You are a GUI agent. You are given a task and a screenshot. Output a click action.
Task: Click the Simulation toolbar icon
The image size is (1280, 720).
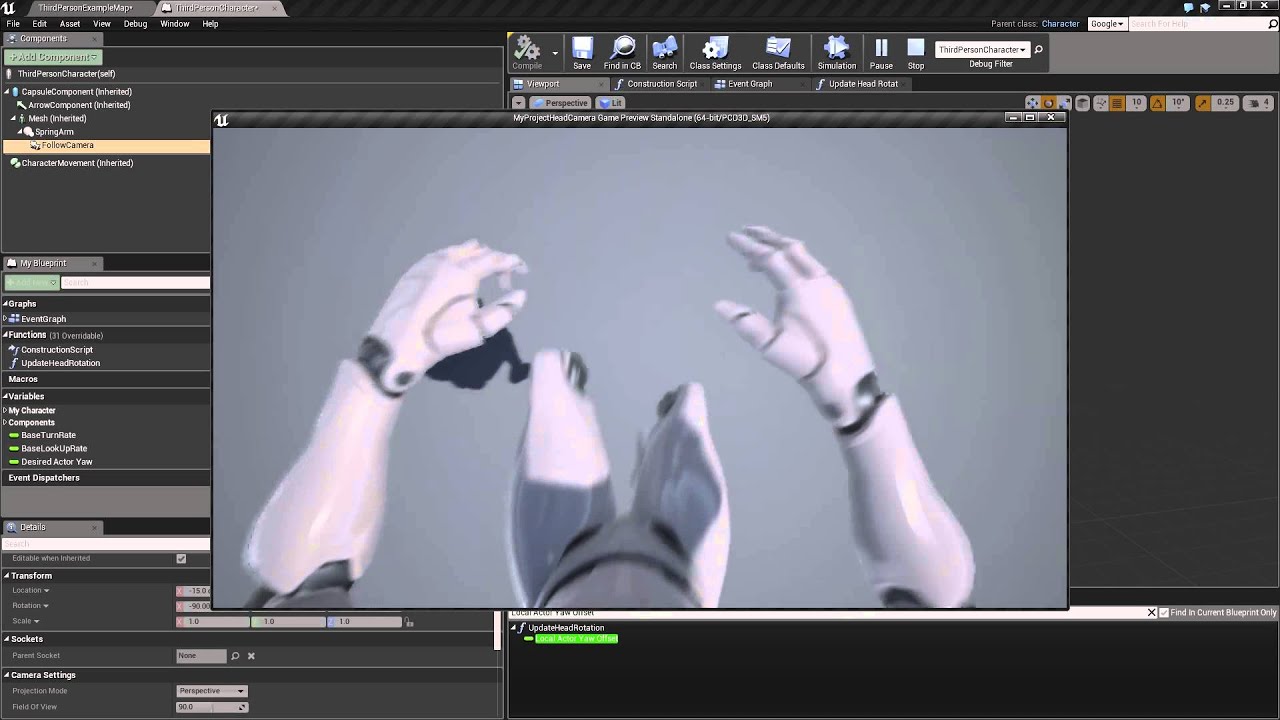(x=837, y=54)
